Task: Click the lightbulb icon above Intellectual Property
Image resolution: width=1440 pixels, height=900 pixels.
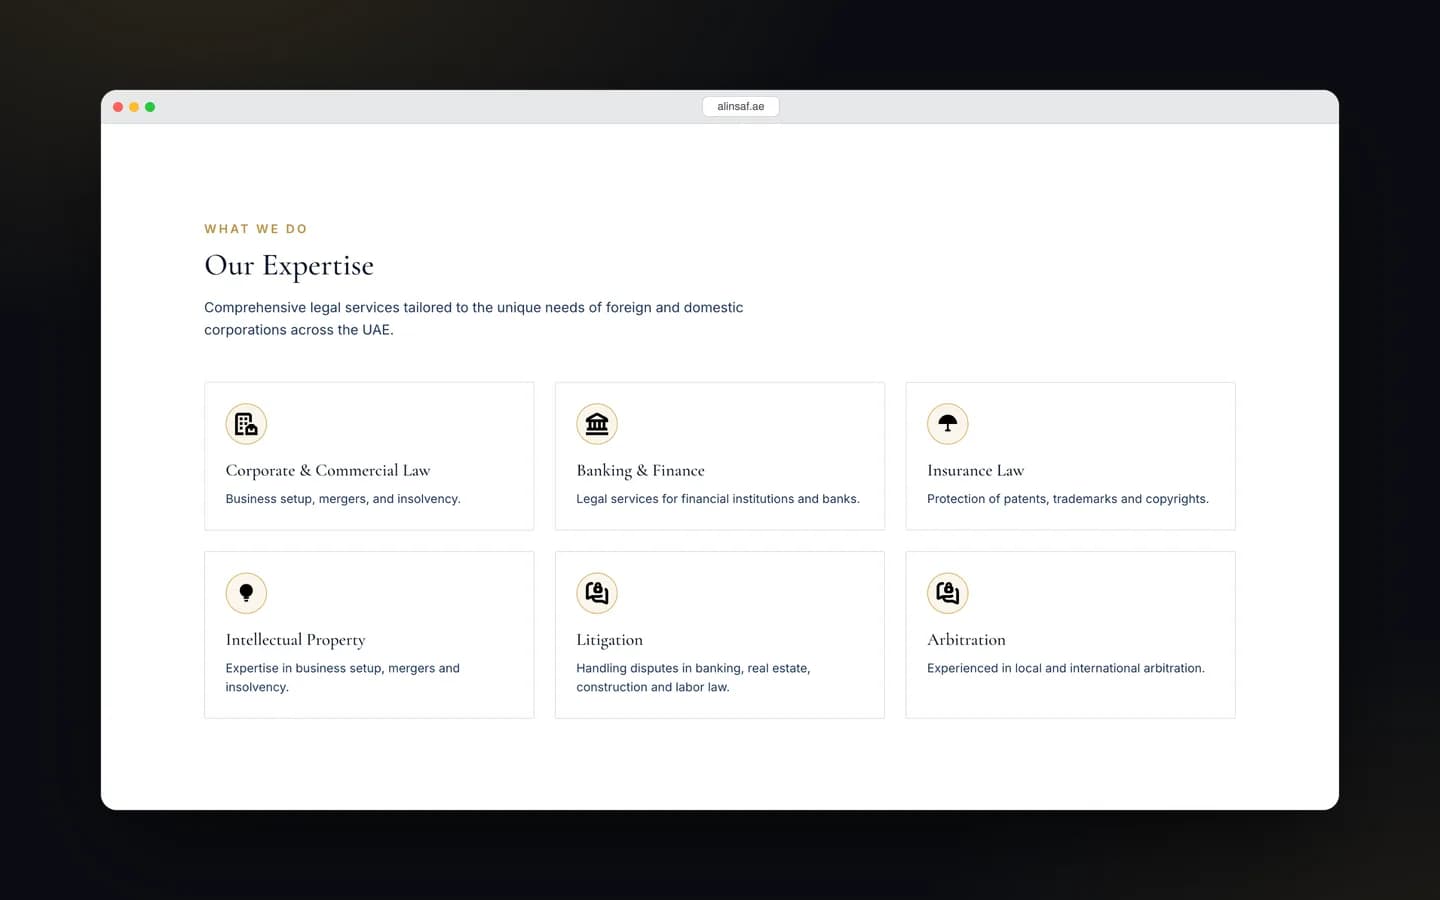Action: click(246, 593)
